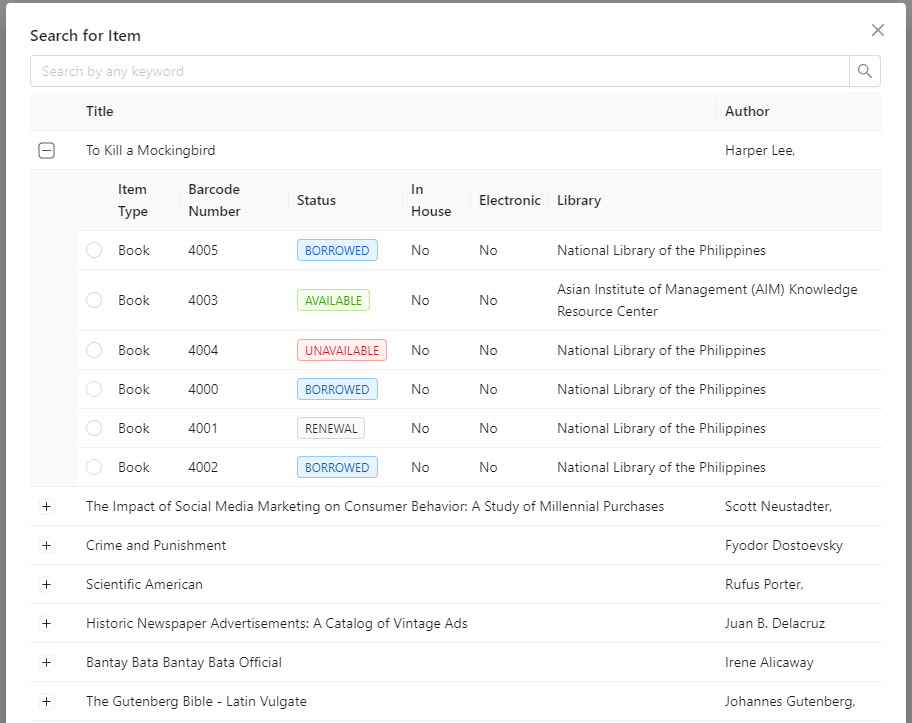The height and width of the screenshot is (723, 912).
Task: Select the book with barcode 4005
Action: coord(94,251)
